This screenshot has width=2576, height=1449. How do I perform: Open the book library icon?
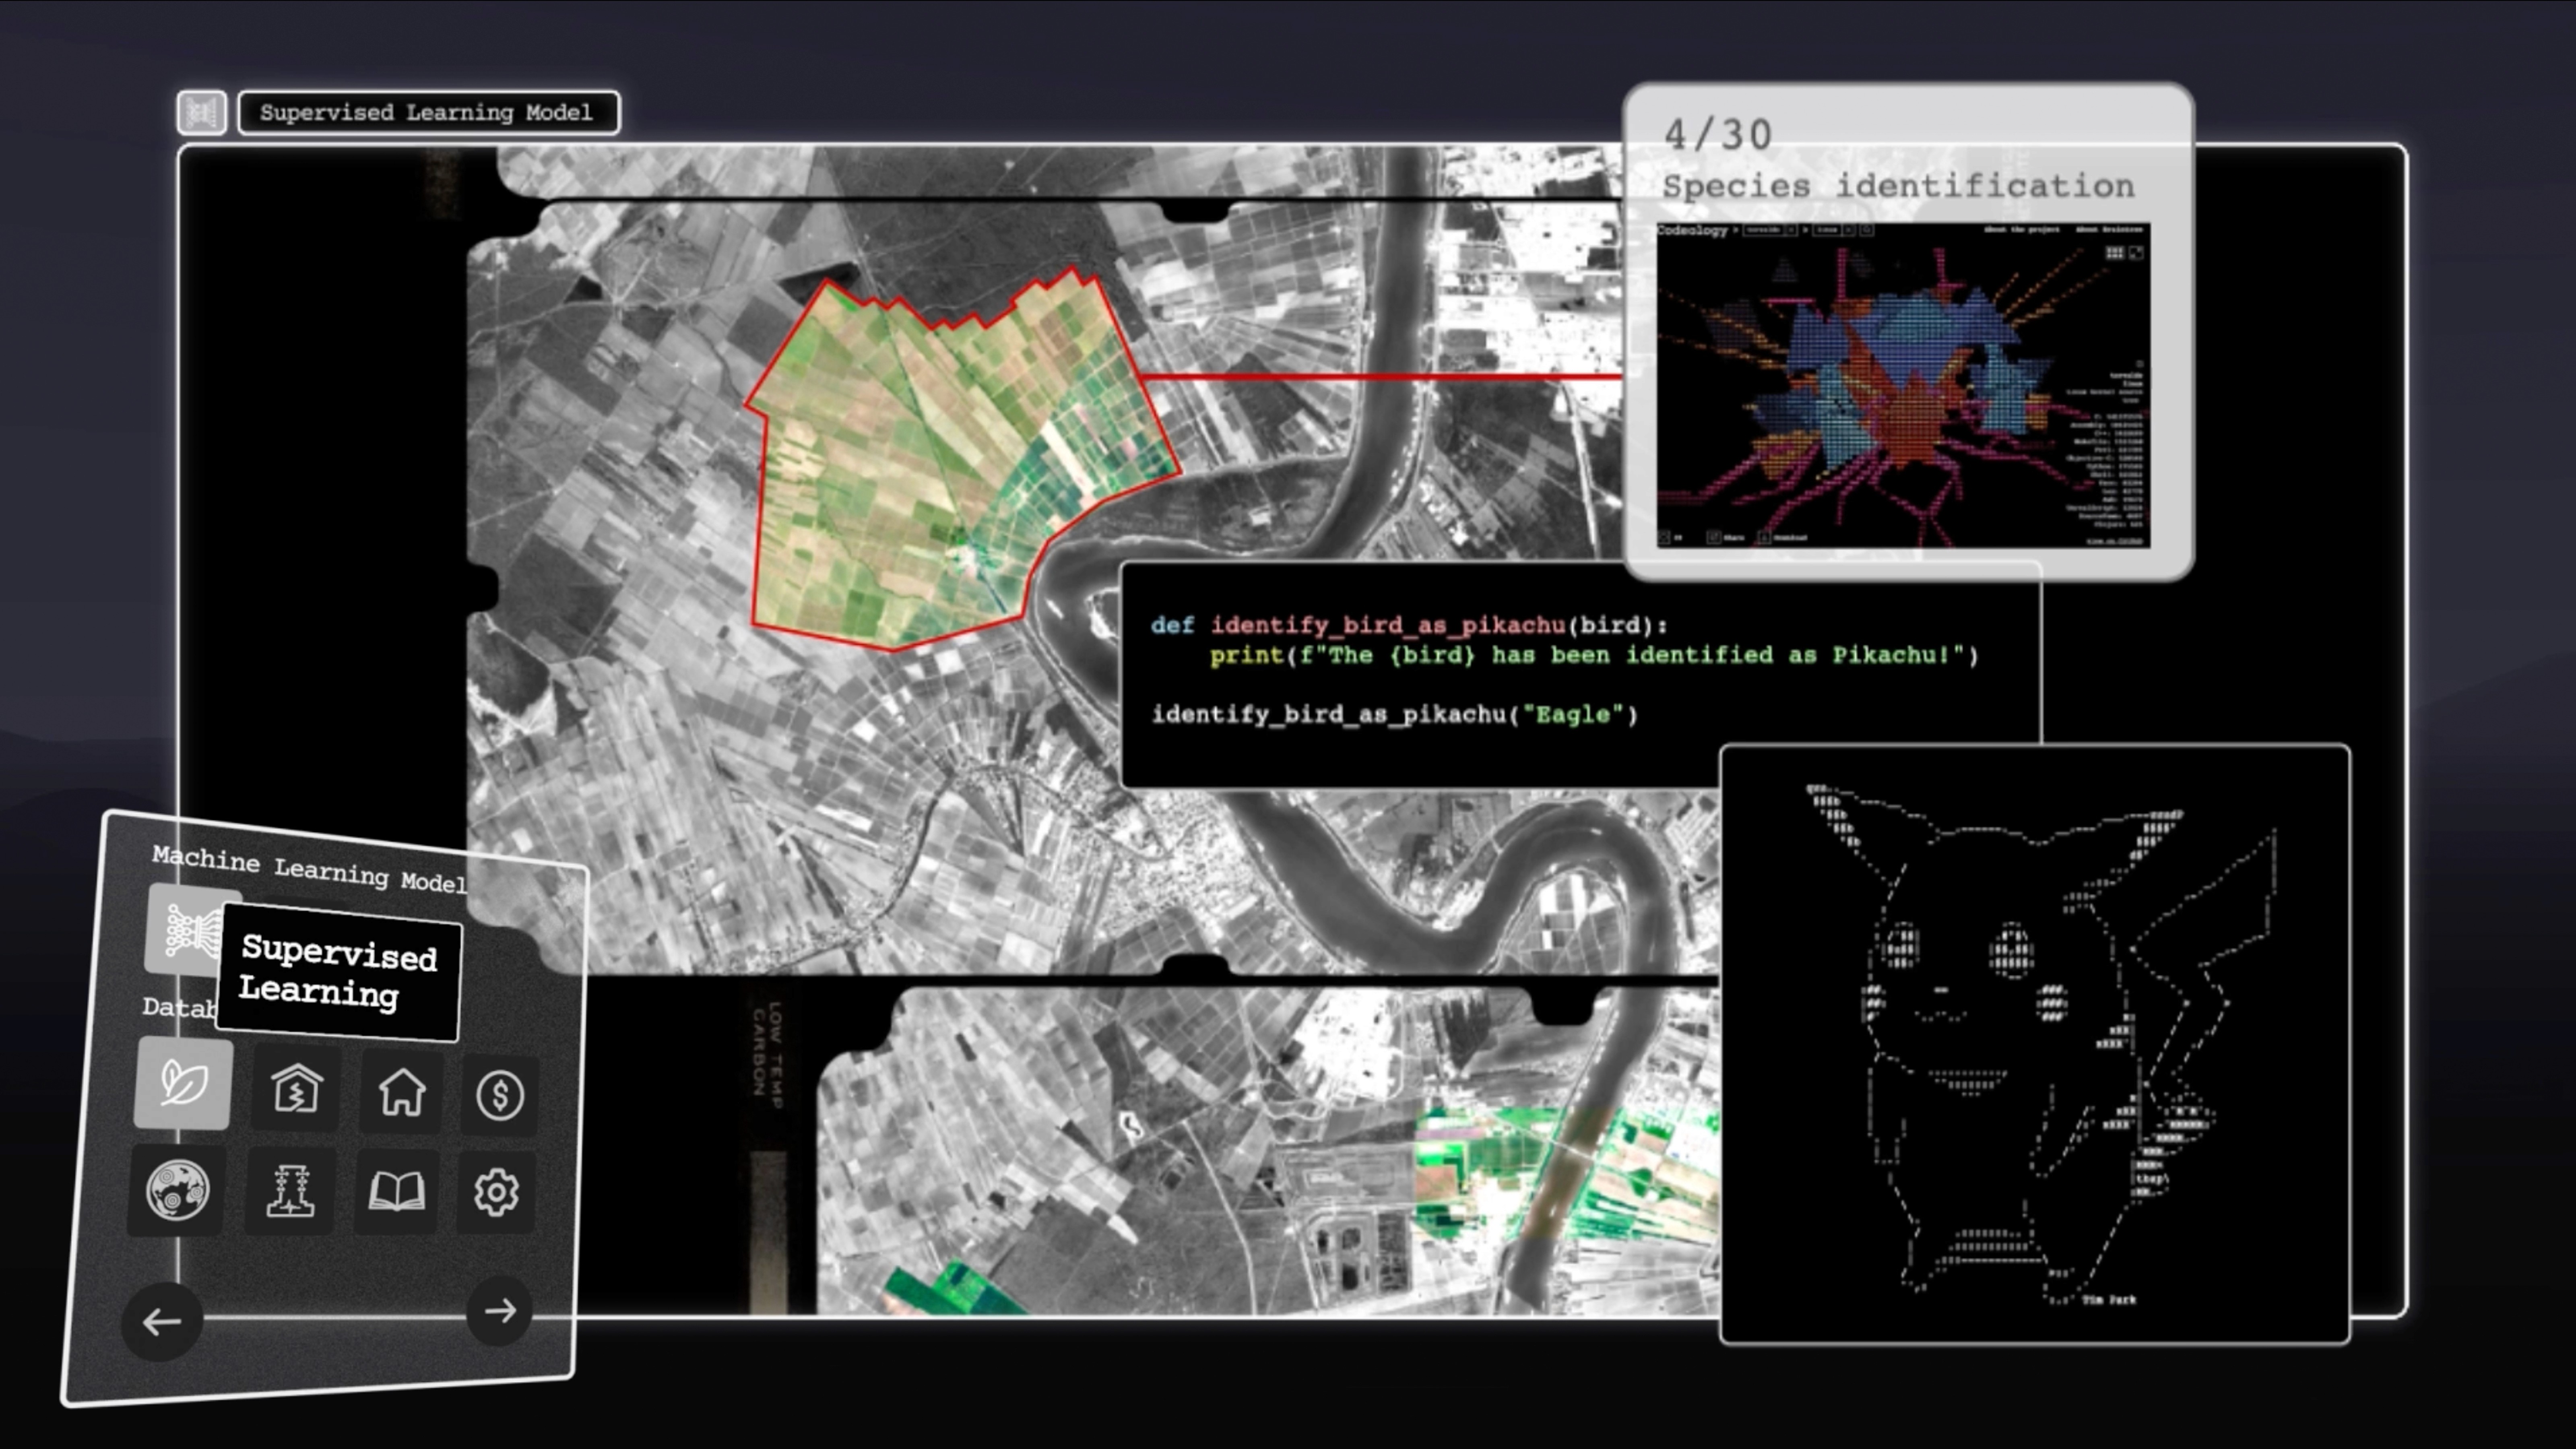click(397, 1192)
